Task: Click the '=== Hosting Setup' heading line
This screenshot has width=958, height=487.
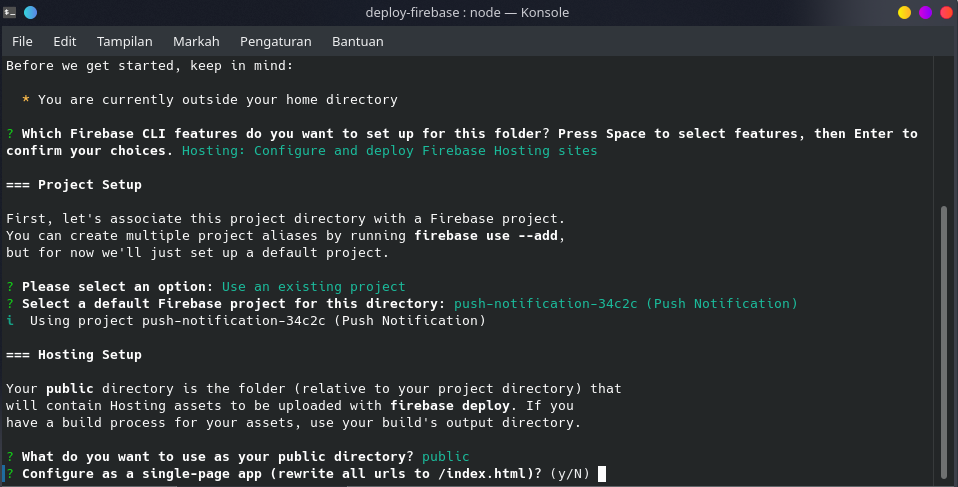Action: (x=74, y=355)
